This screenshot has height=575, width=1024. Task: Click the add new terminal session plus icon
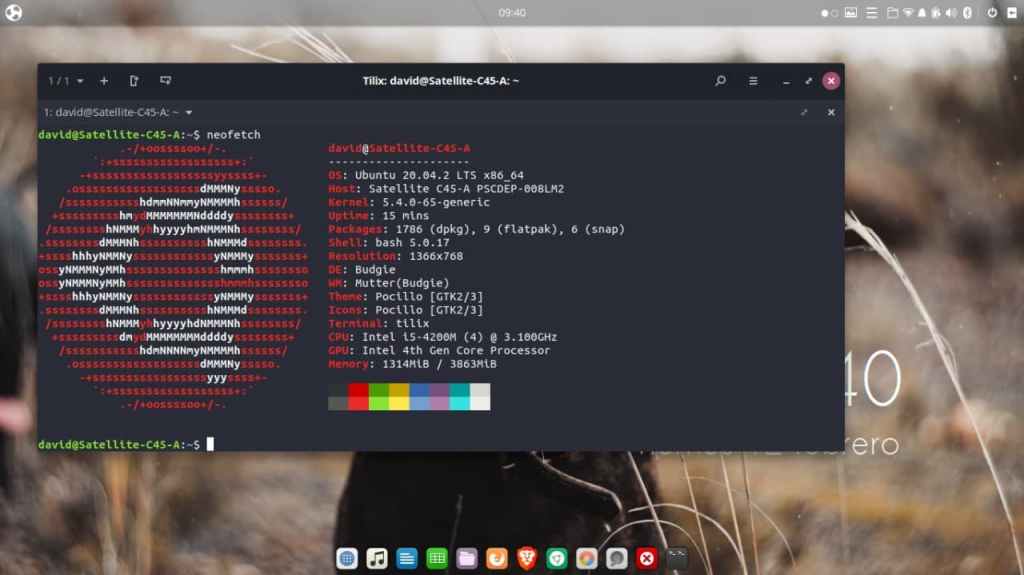104,81
